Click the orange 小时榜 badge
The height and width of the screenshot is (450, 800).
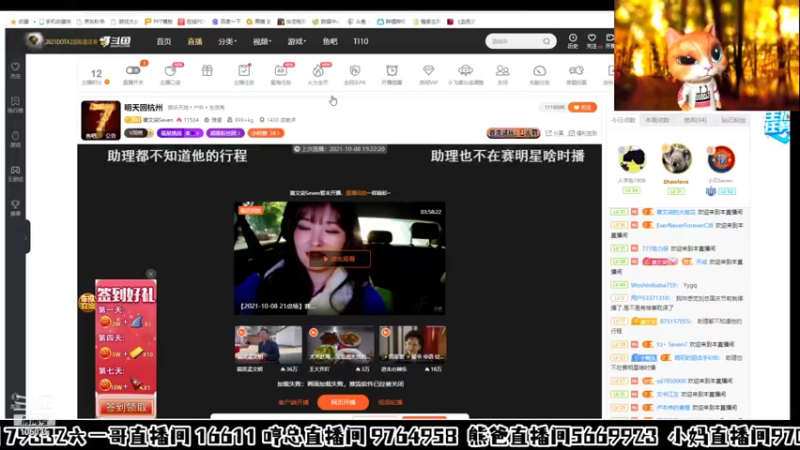point(266,133)
